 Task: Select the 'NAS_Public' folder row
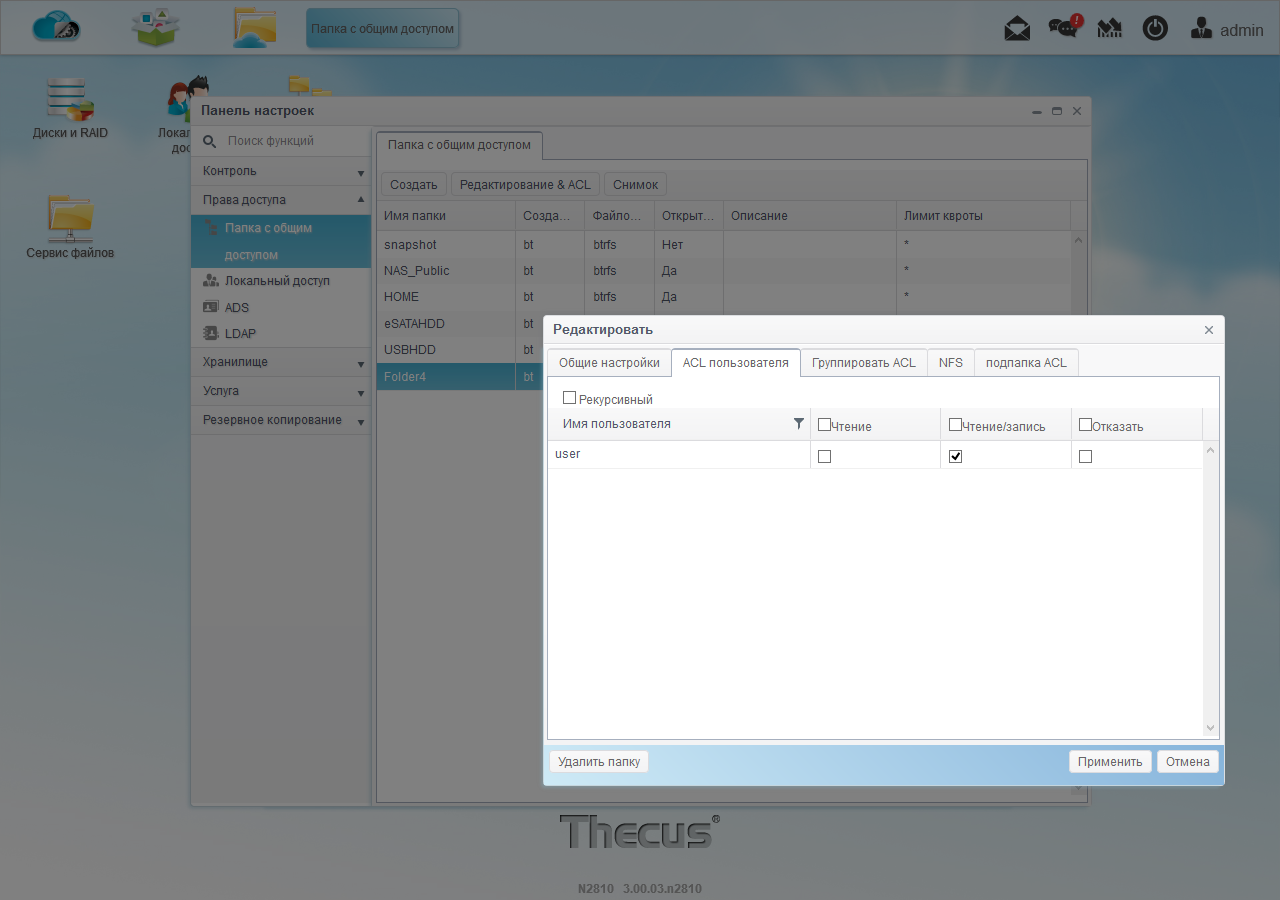725,271
